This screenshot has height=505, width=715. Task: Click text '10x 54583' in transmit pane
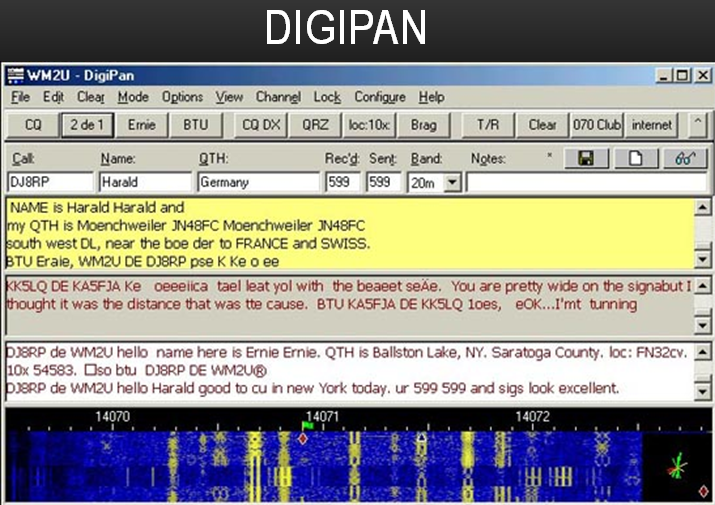[41, 370]
